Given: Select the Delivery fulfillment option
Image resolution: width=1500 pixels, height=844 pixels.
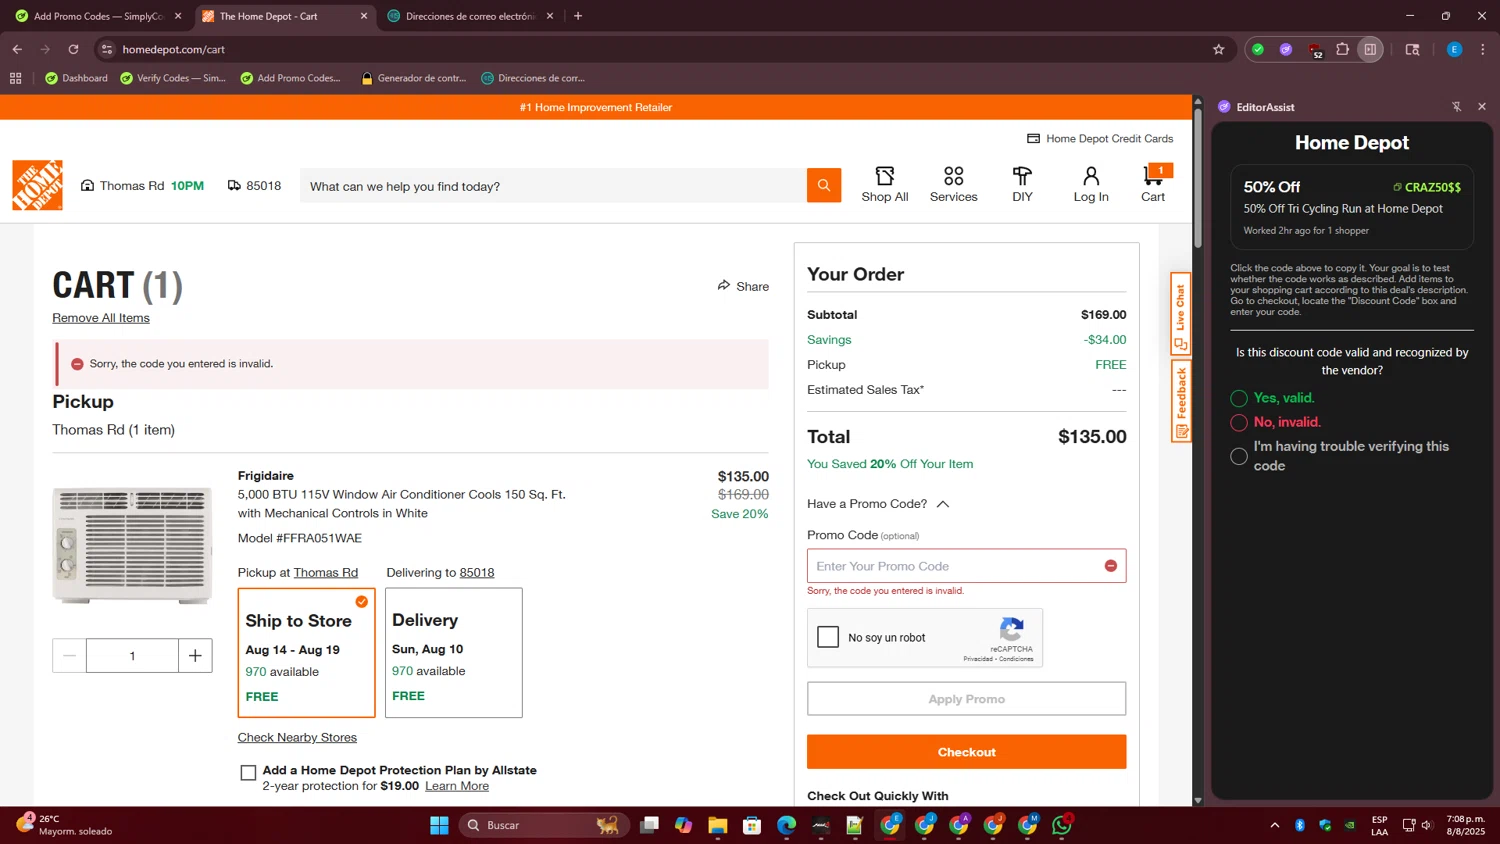Looking at the screenshot, I should pyautogui.click(x=454, y=653).
